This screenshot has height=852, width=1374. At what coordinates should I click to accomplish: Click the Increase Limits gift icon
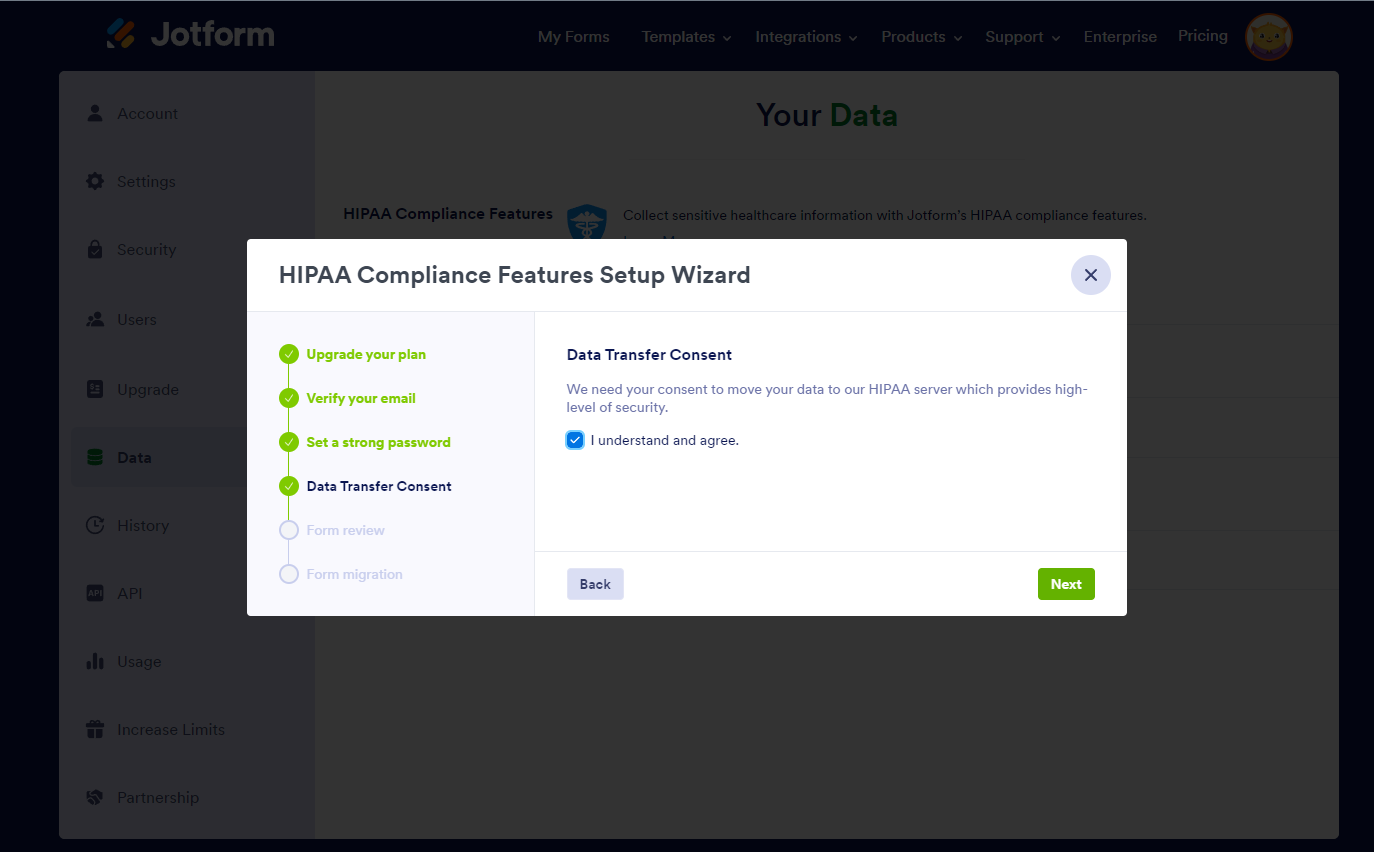click(95, 729)
